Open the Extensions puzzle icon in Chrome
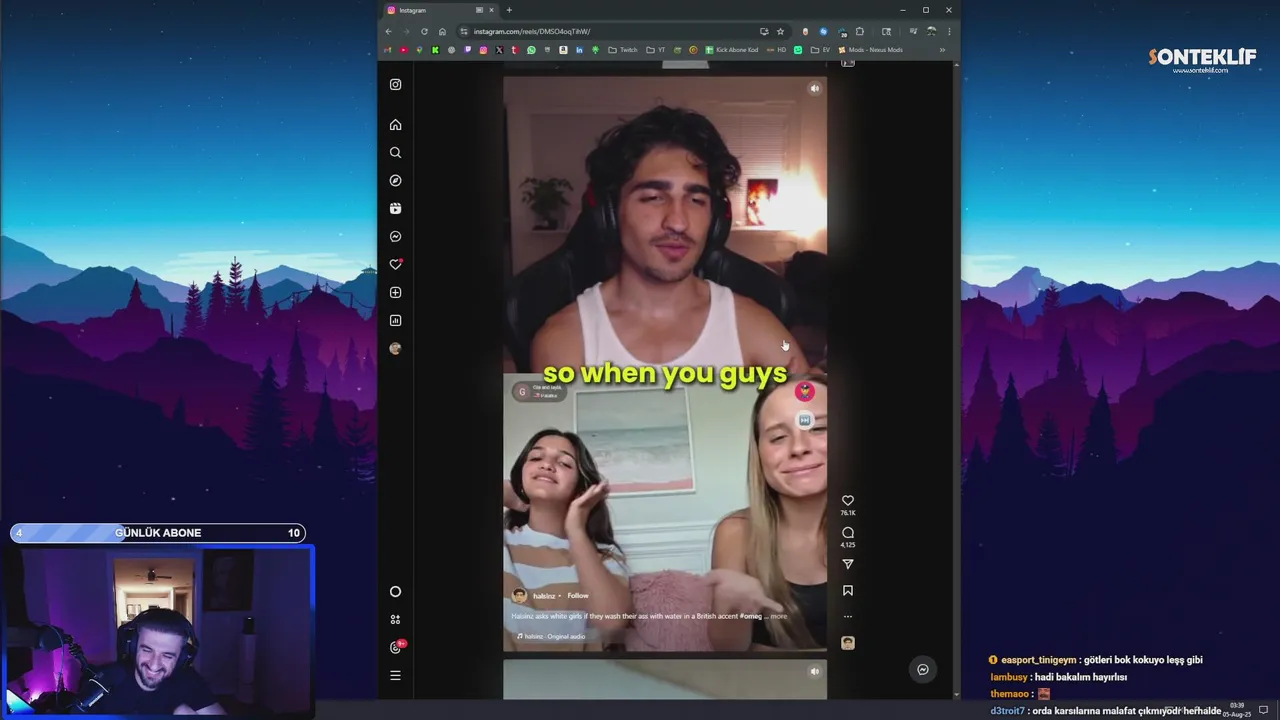The height and width of the screenshot is (720, 1280). [x=859, y=31]
